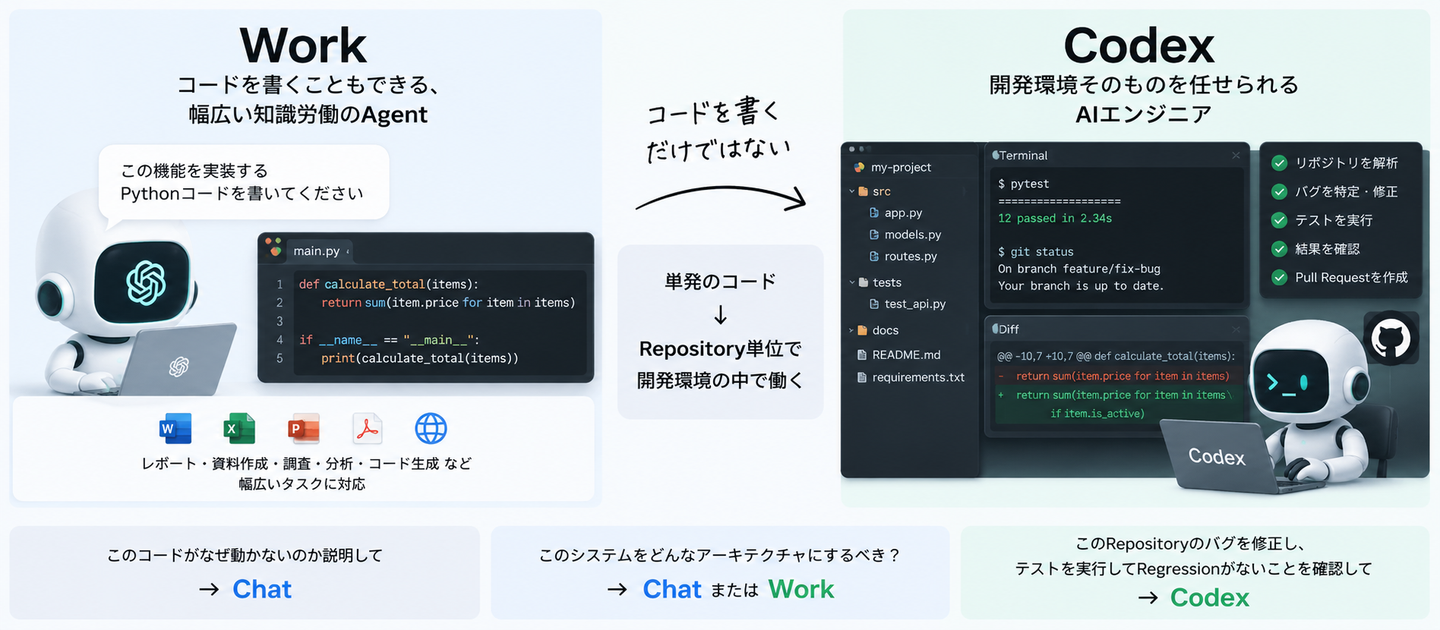
Task: Collapse the src folder
Action: point(852,191)
